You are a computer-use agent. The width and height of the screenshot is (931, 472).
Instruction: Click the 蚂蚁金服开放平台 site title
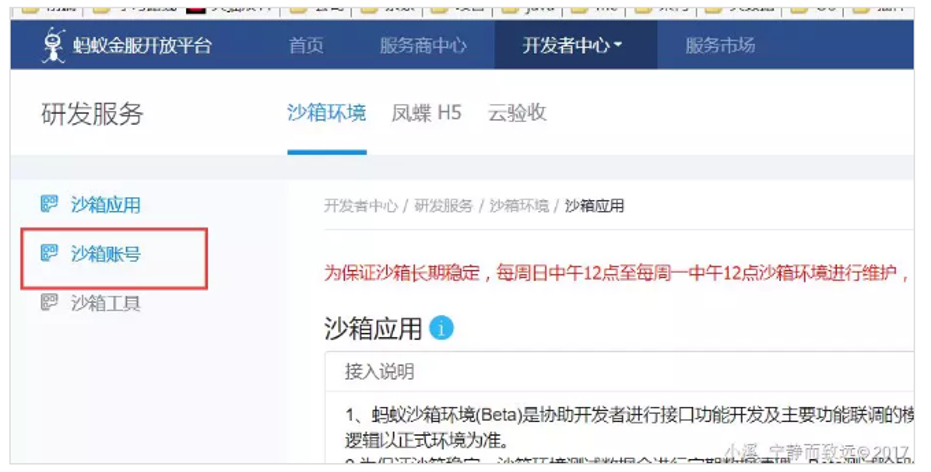(x=142, y=46)
